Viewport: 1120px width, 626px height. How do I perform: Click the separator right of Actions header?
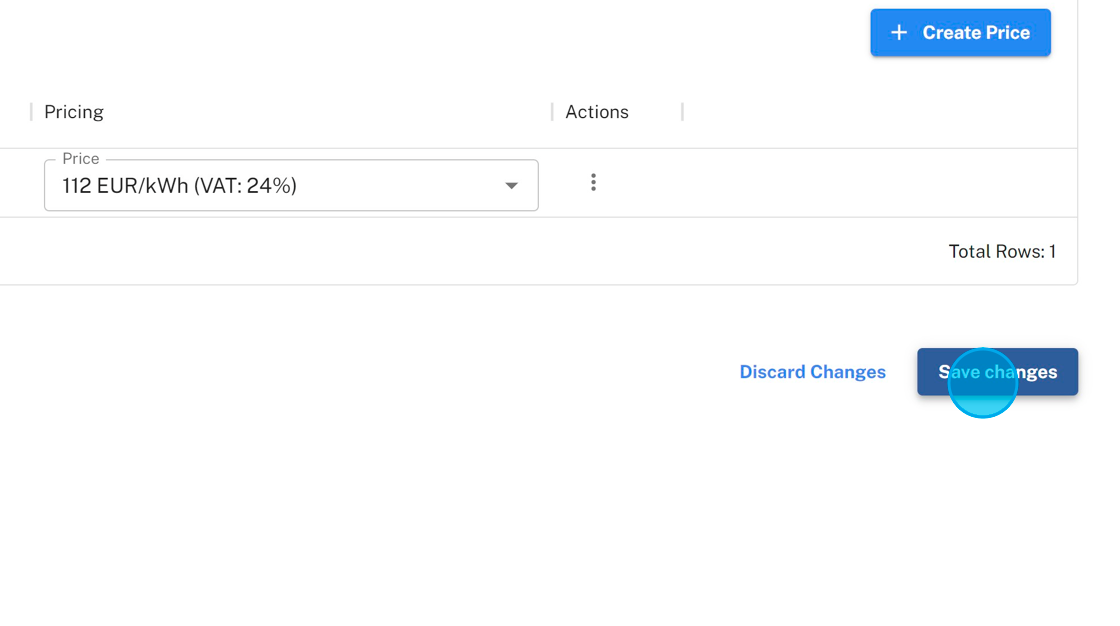(682, 112)
